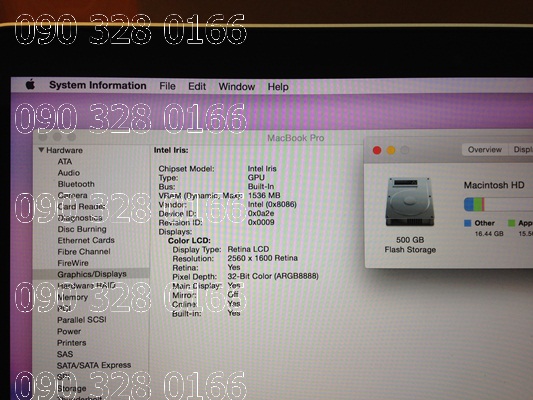Open the Edit menu
Viewport: 533px width, 400px height.
pyautogui.click(x=197, y=86)
